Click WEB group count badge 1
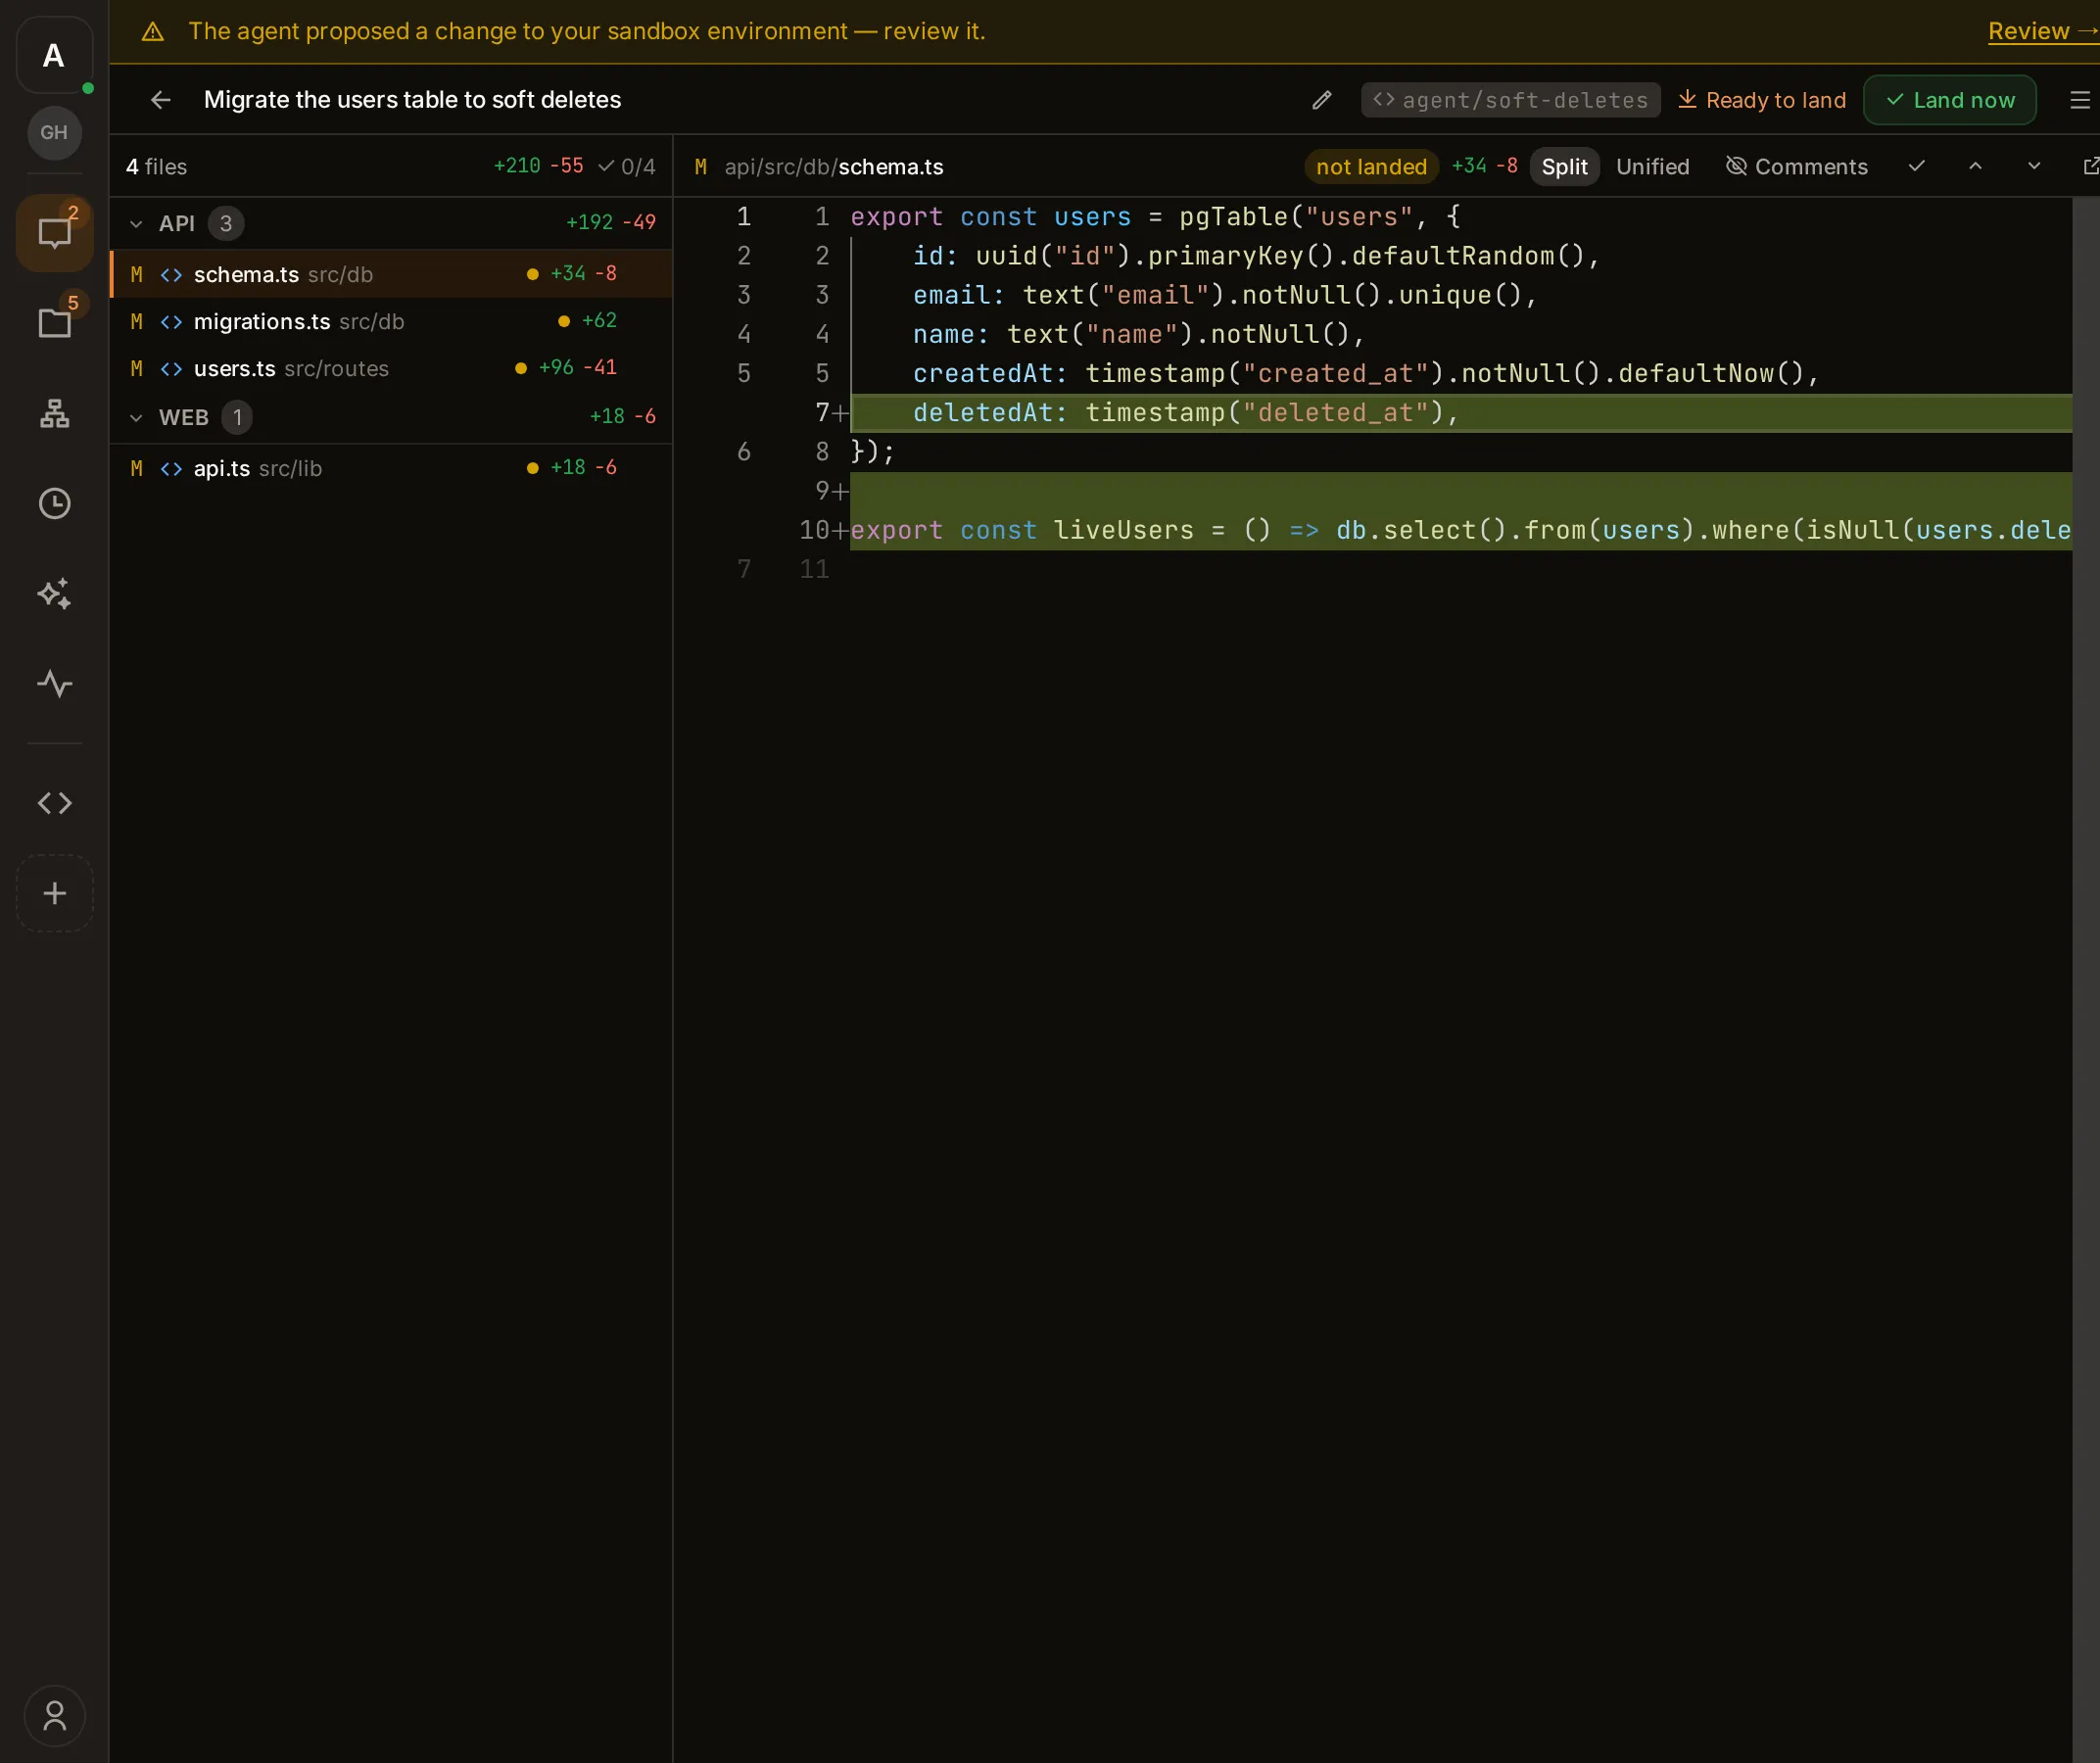The width and height of the screenshot is (2100, 1763). (237, 417)
